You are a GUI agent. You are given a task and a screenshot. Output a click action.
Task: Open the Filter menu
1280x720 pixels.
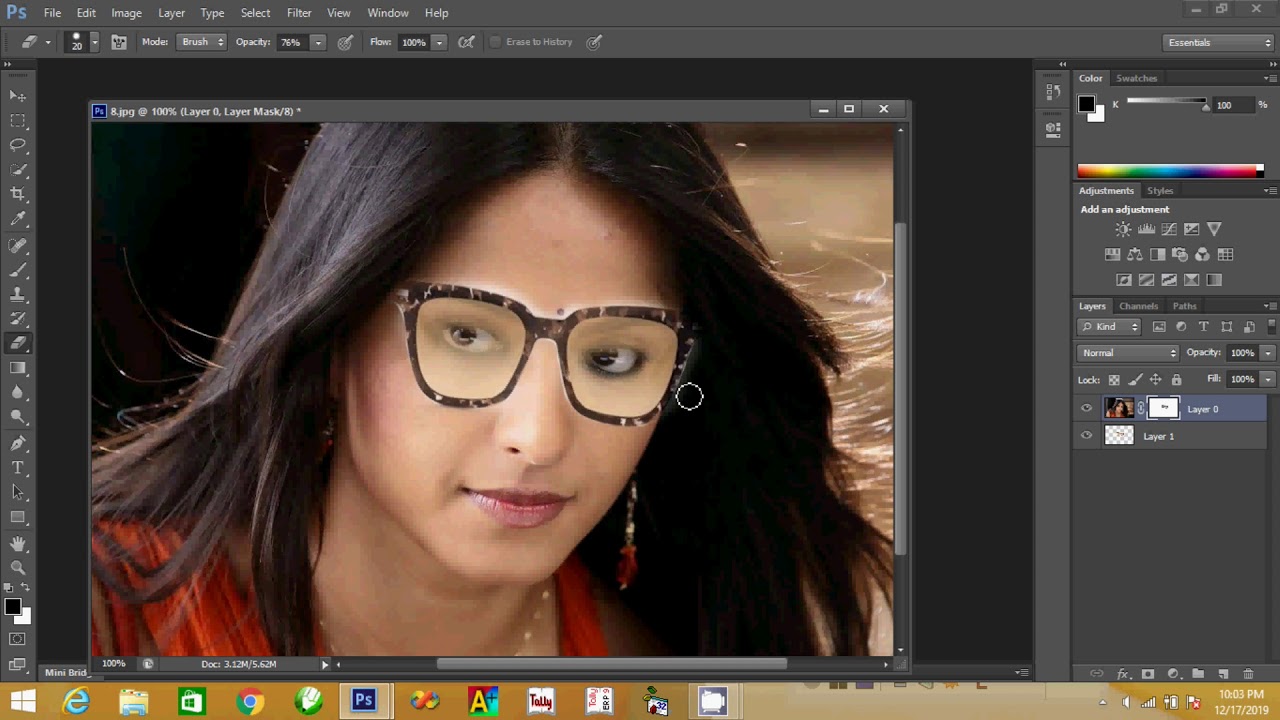coord(299,13)
